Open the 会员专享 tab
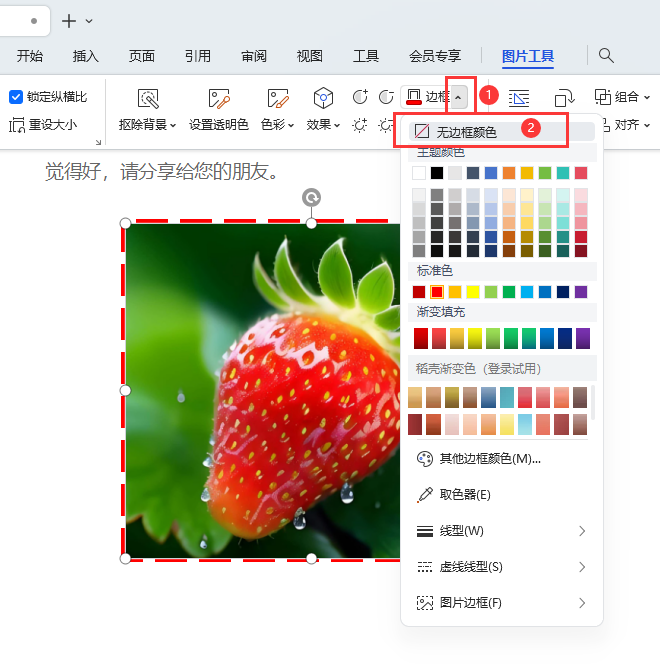The image size is (660, 664). 435,56
